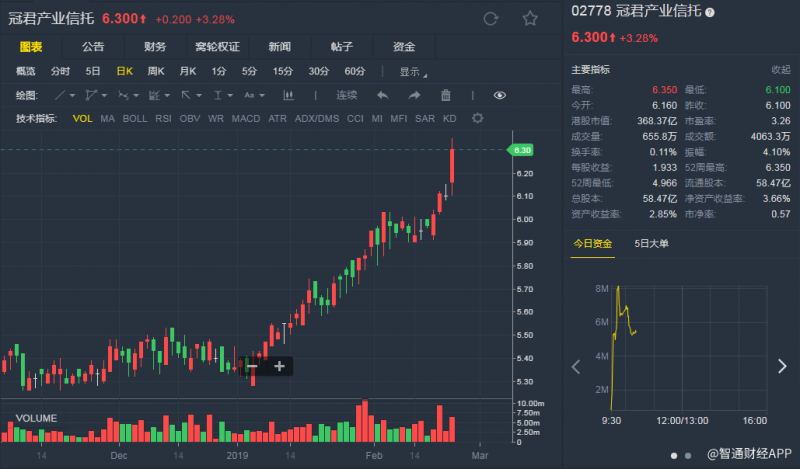Go to next panel with right arrow
The height and width of the screenshot is (469, 800).
782,366
